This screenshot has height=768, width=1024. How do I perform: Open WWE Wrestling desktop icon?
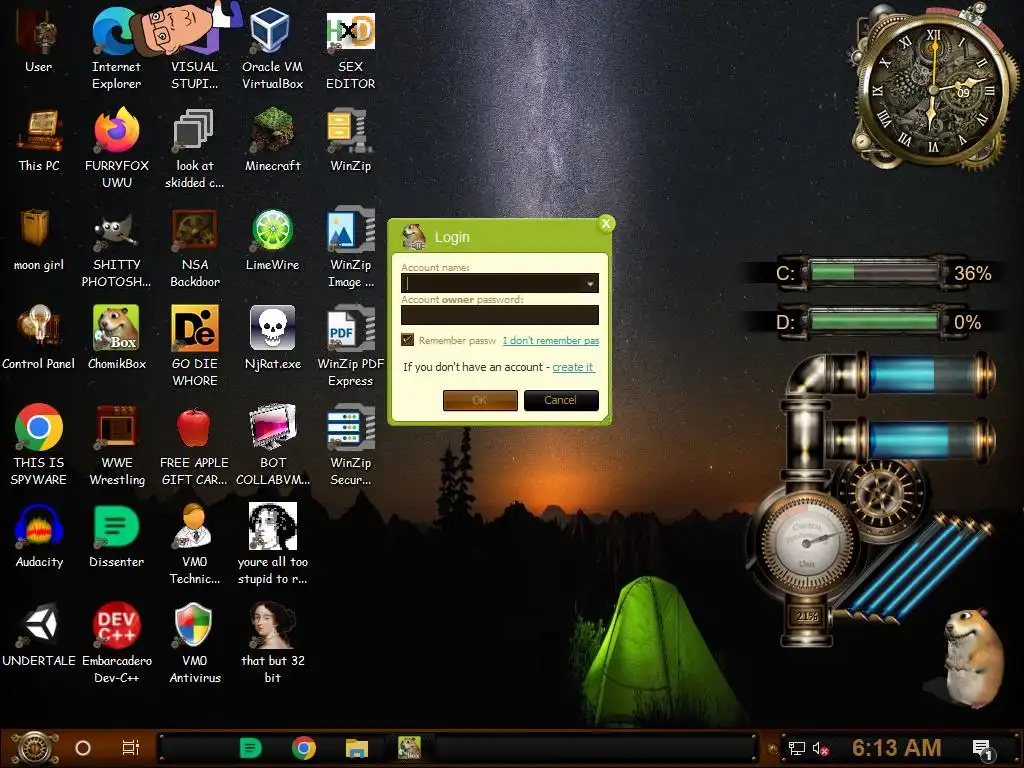click(116, 445)
